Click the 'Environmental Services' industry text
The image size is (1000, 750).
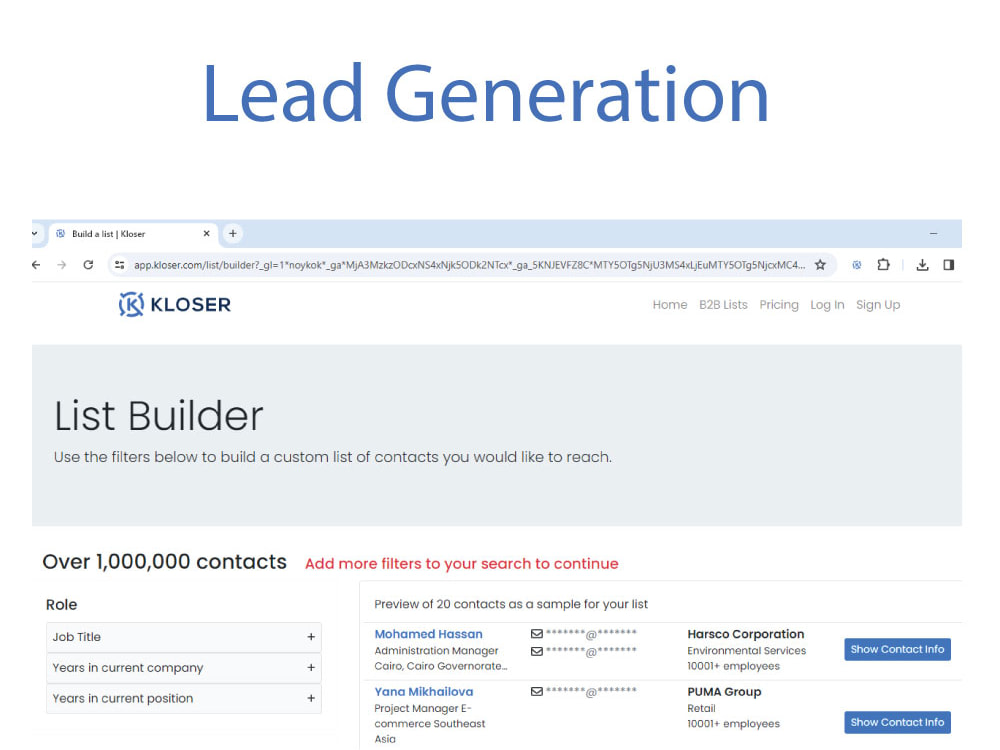[746, 651]
